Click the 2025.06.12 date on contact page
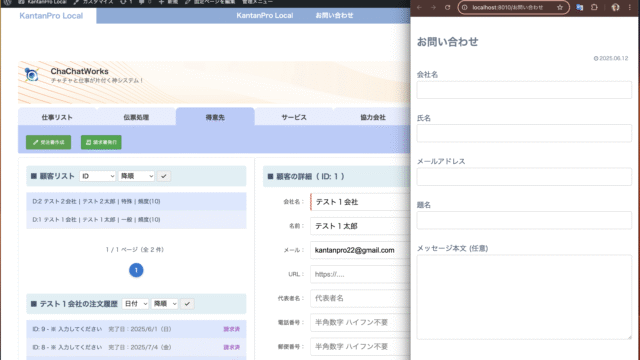This screenshot has height=360, width=640. (x=611, y=58)
